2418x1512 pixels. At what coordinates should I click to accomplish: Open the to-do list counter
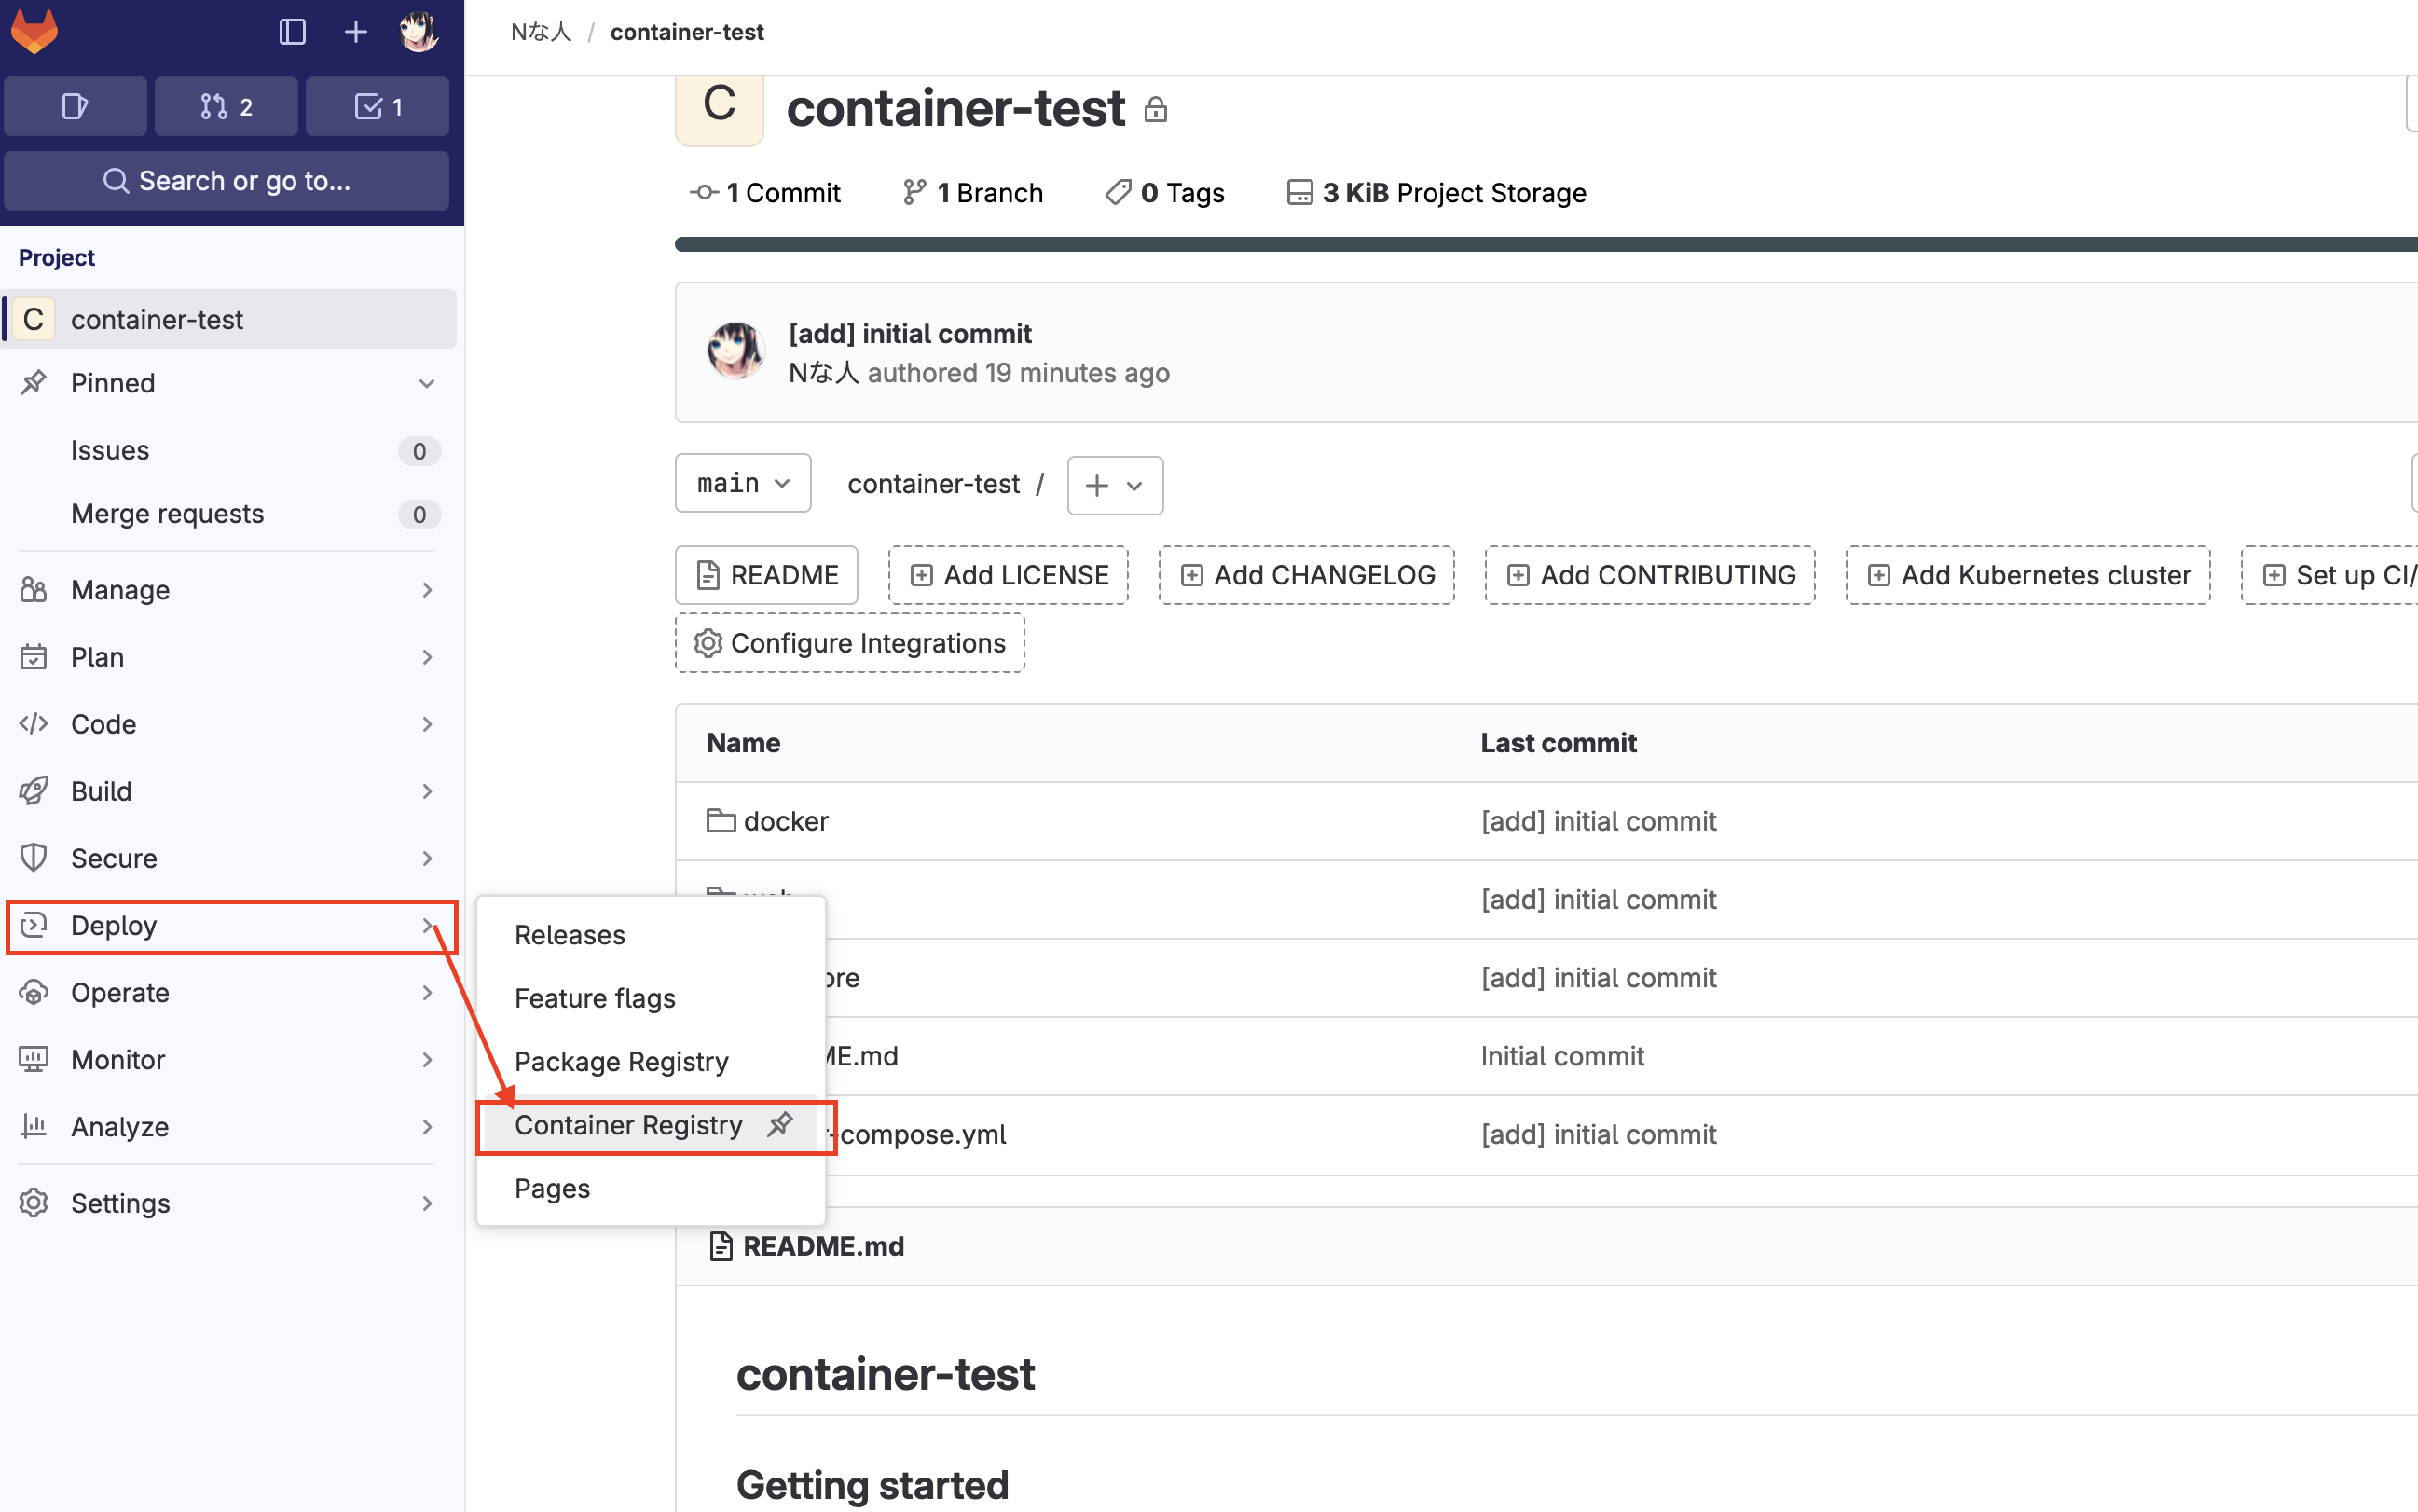click(377, 106)
